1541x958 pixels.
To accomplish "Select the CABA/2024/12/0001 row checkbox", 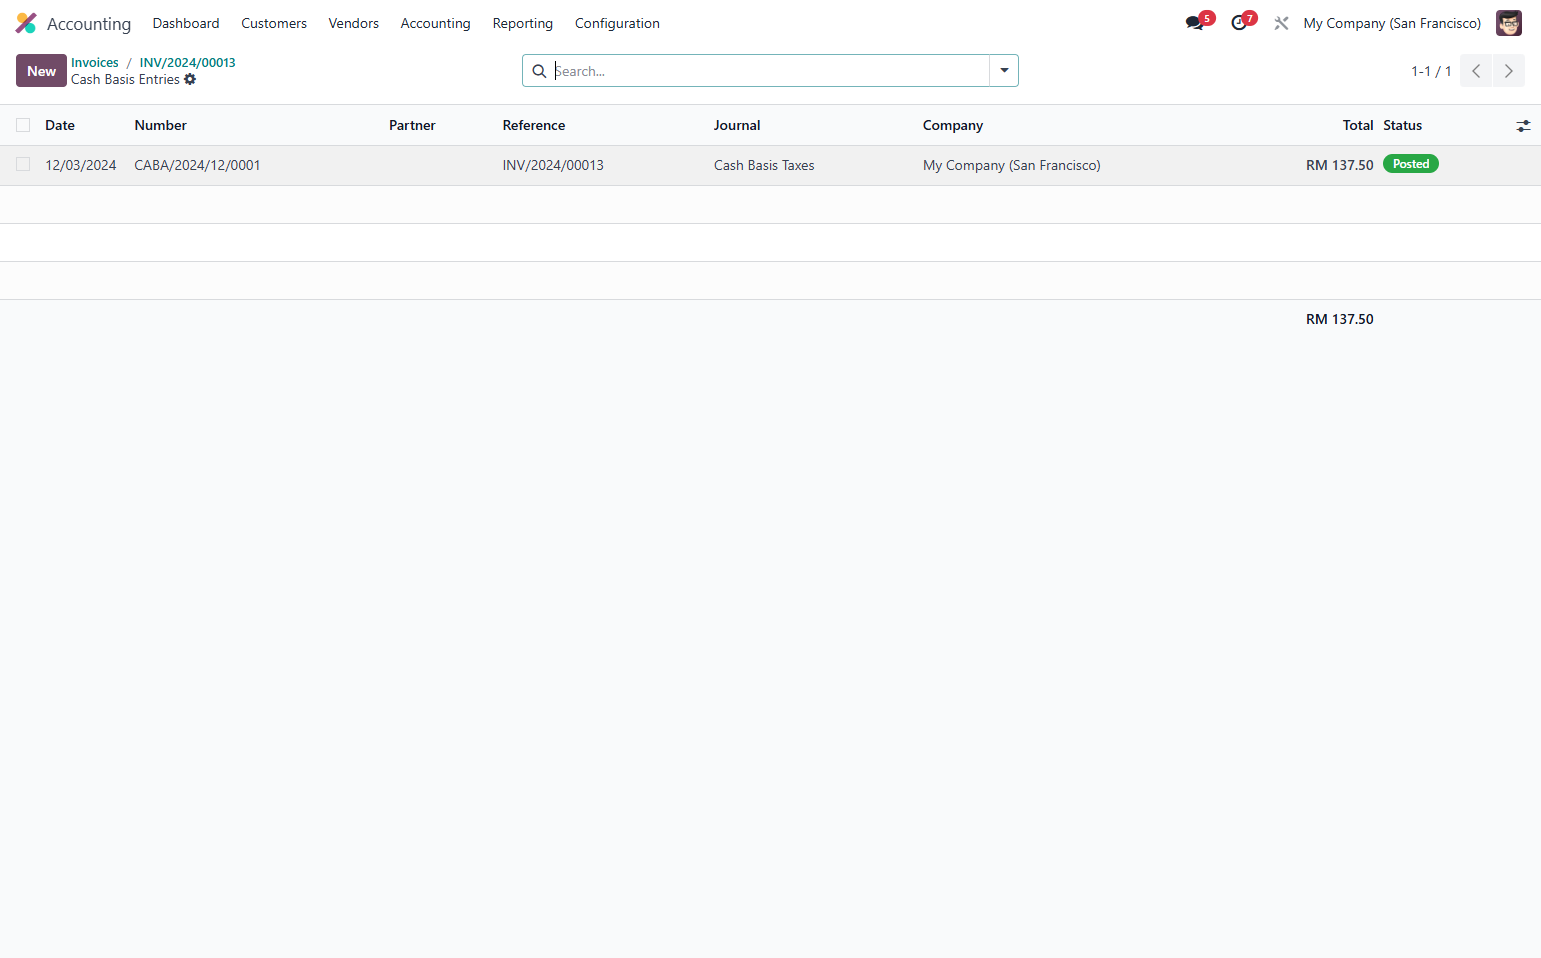I will coord(23,164).
